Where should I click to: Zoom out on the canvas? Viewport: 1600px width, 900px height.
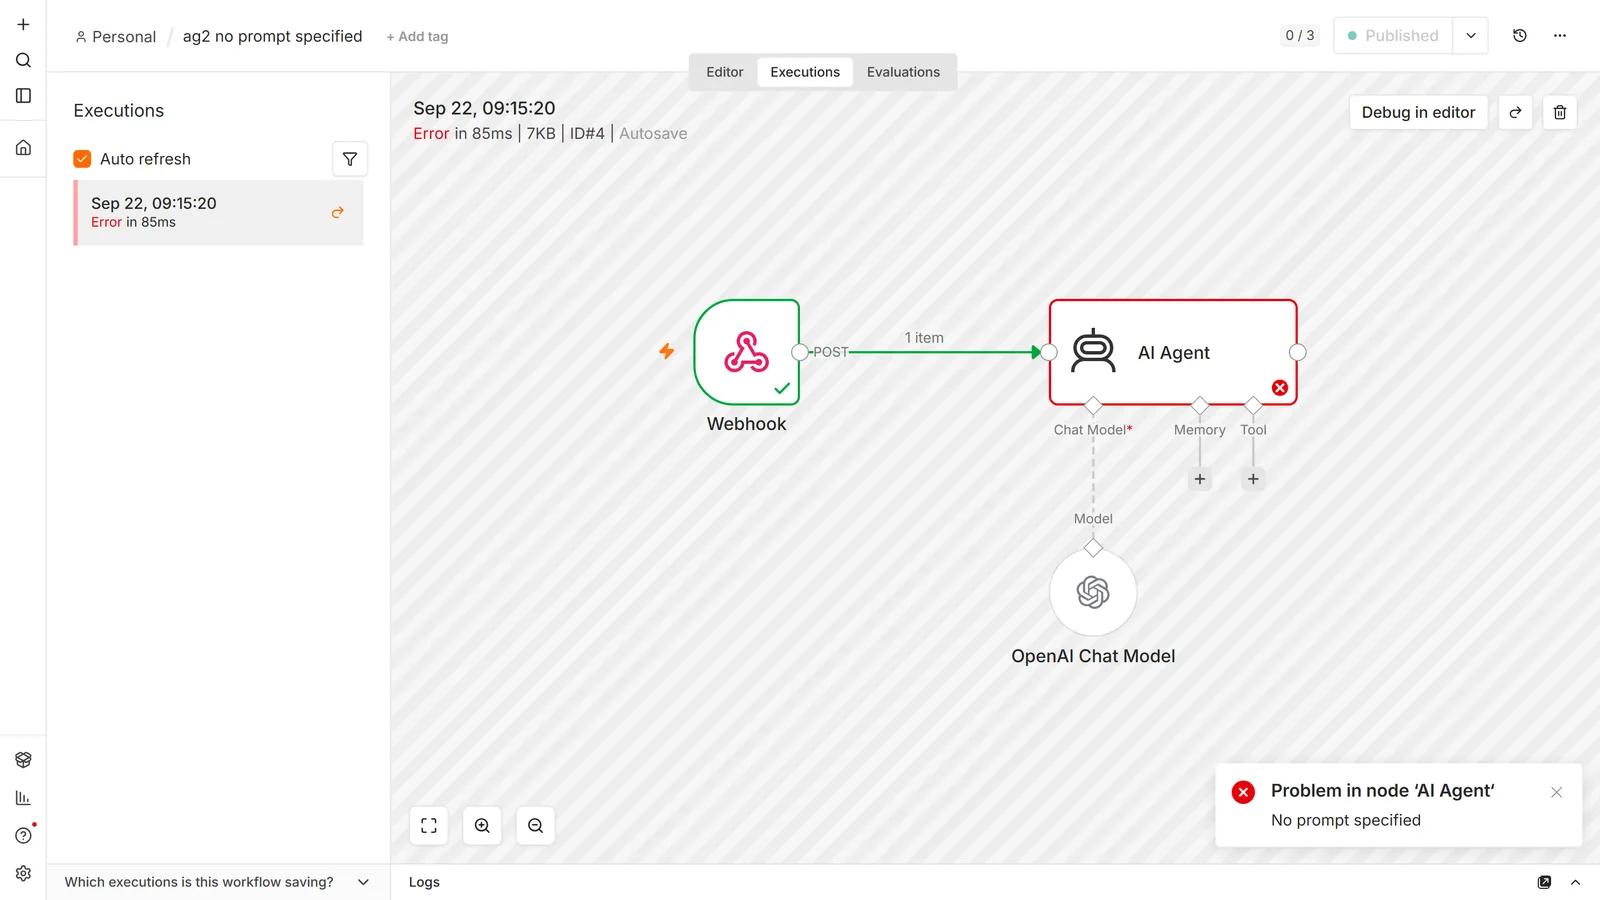pos(536,826)
